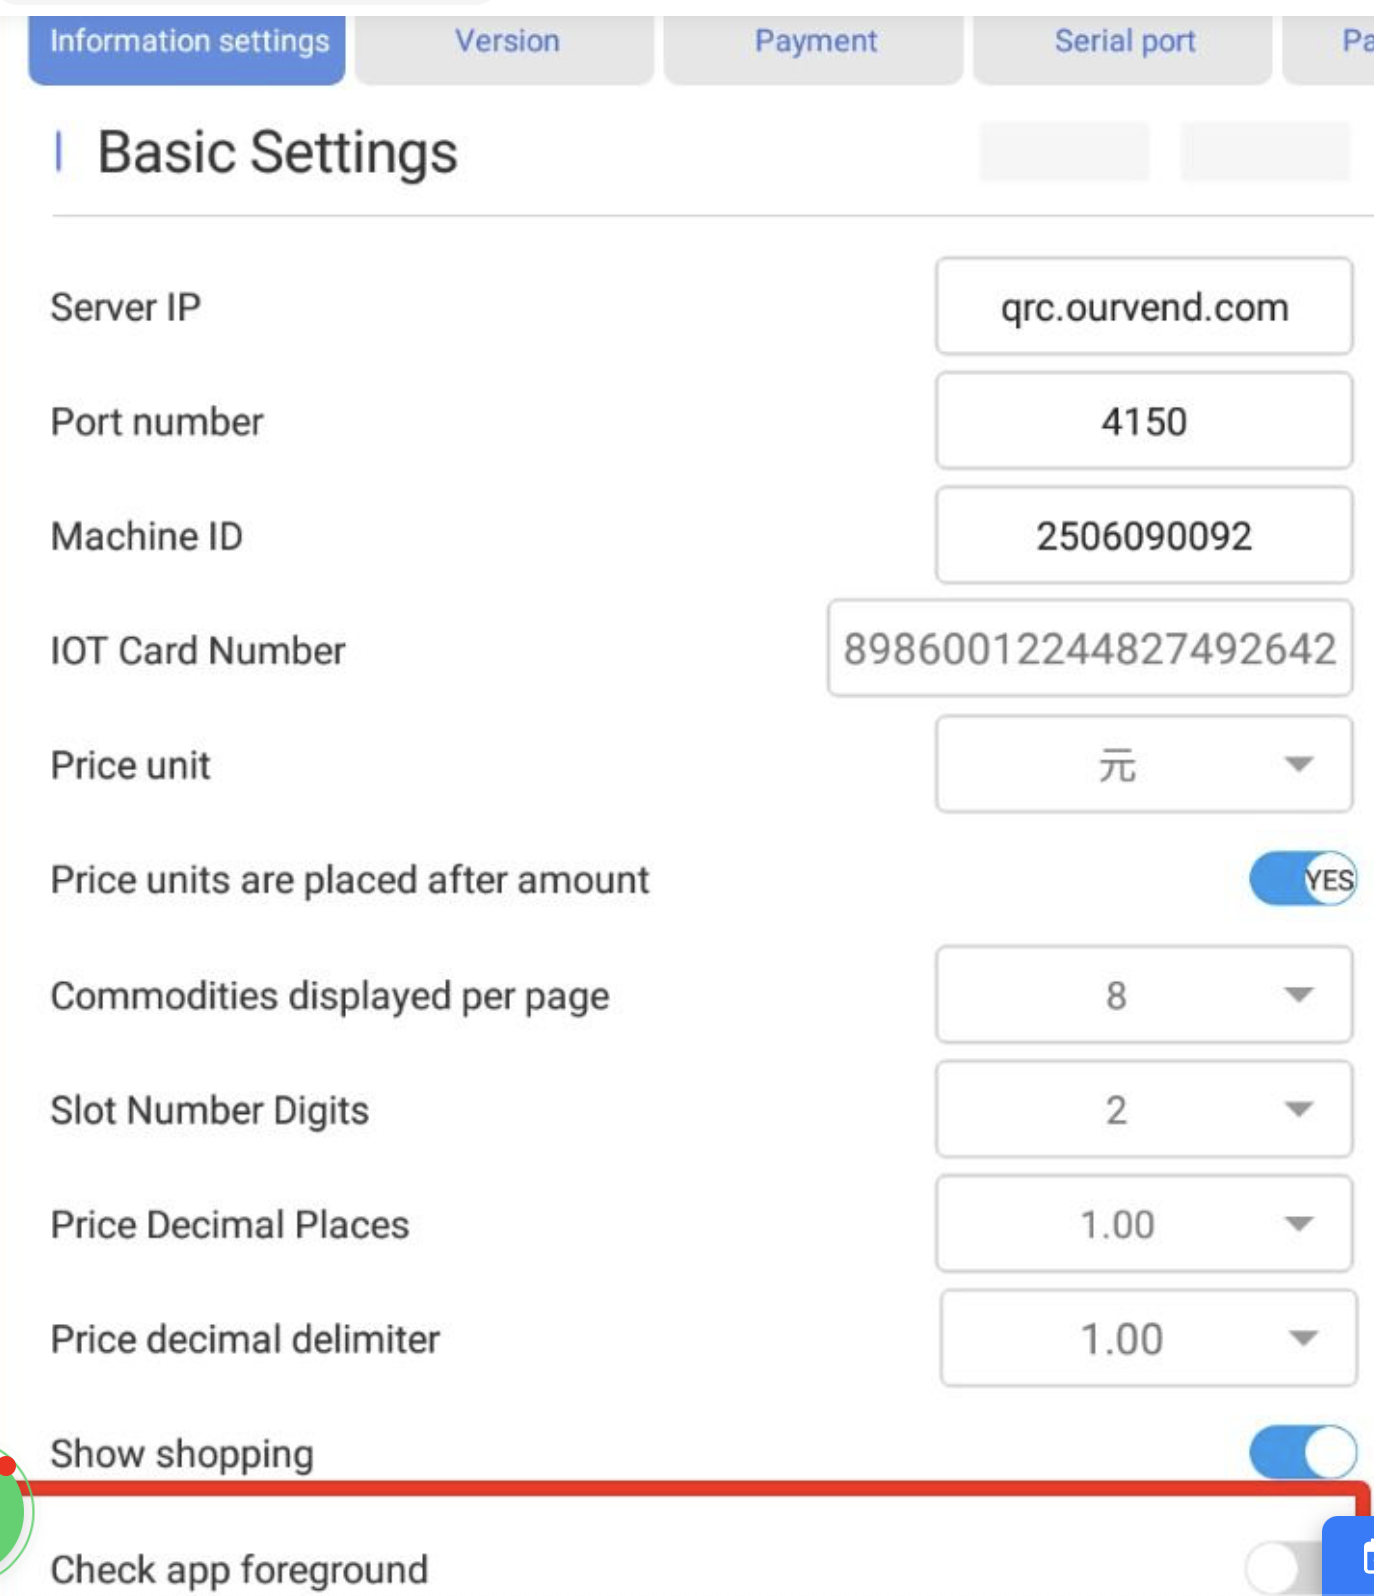Screen dimensions: 1374x1596
Task: Tap the green floating circle icon
Action: tap(10, 1510)
